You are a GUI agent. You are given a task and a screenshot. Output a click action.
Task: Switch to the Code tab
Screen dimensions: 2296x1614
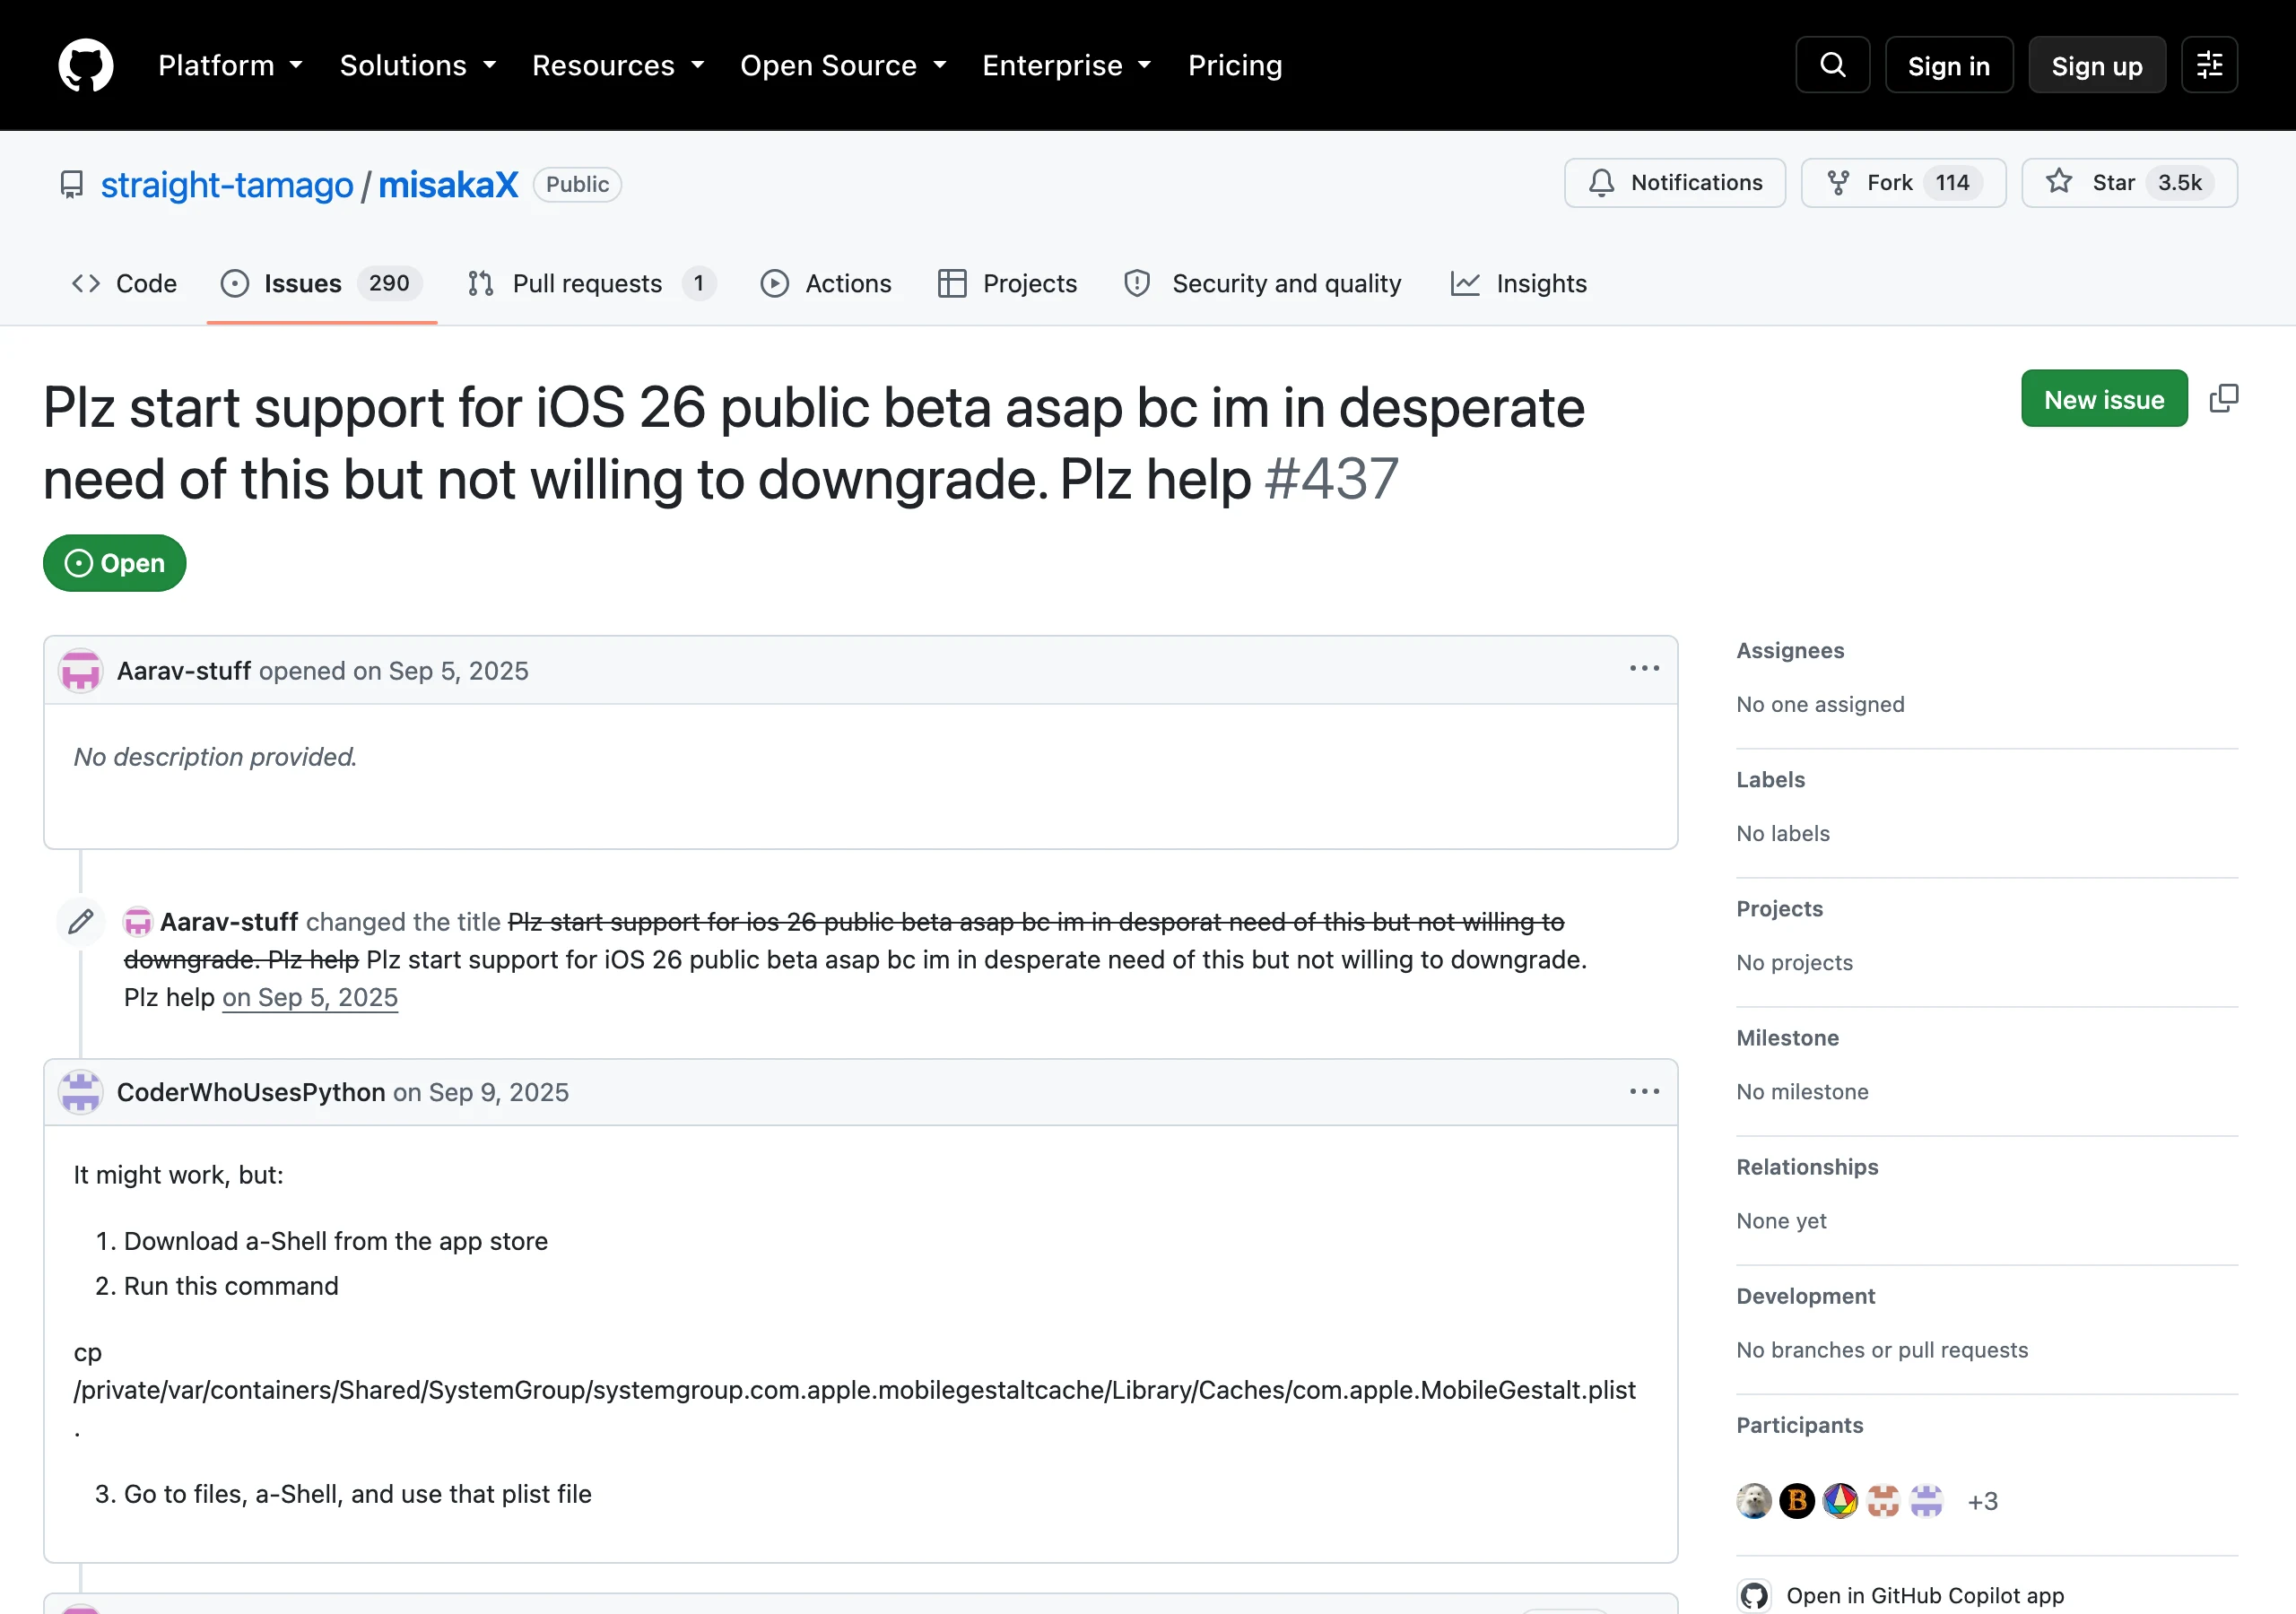click(124, 284)
